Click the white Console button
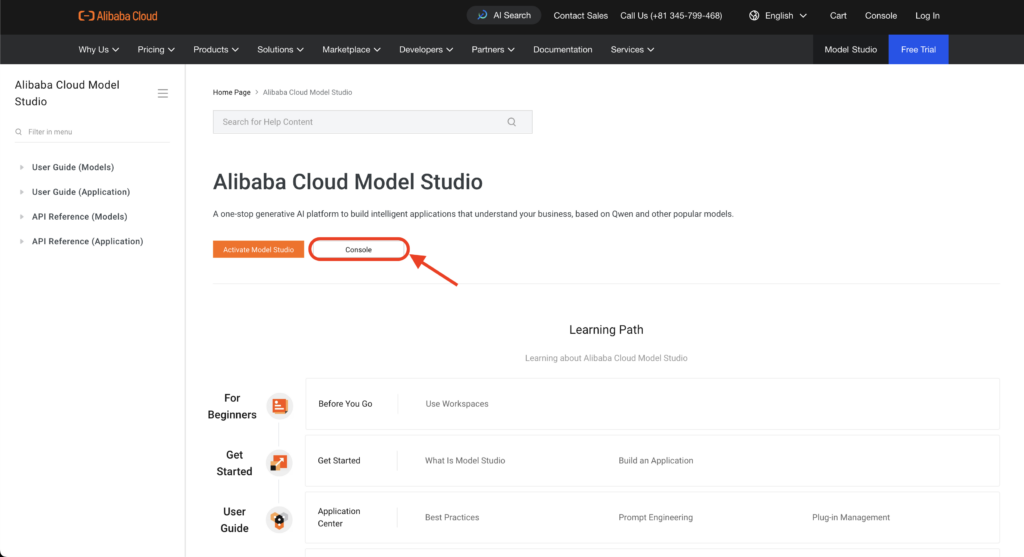 359,249
